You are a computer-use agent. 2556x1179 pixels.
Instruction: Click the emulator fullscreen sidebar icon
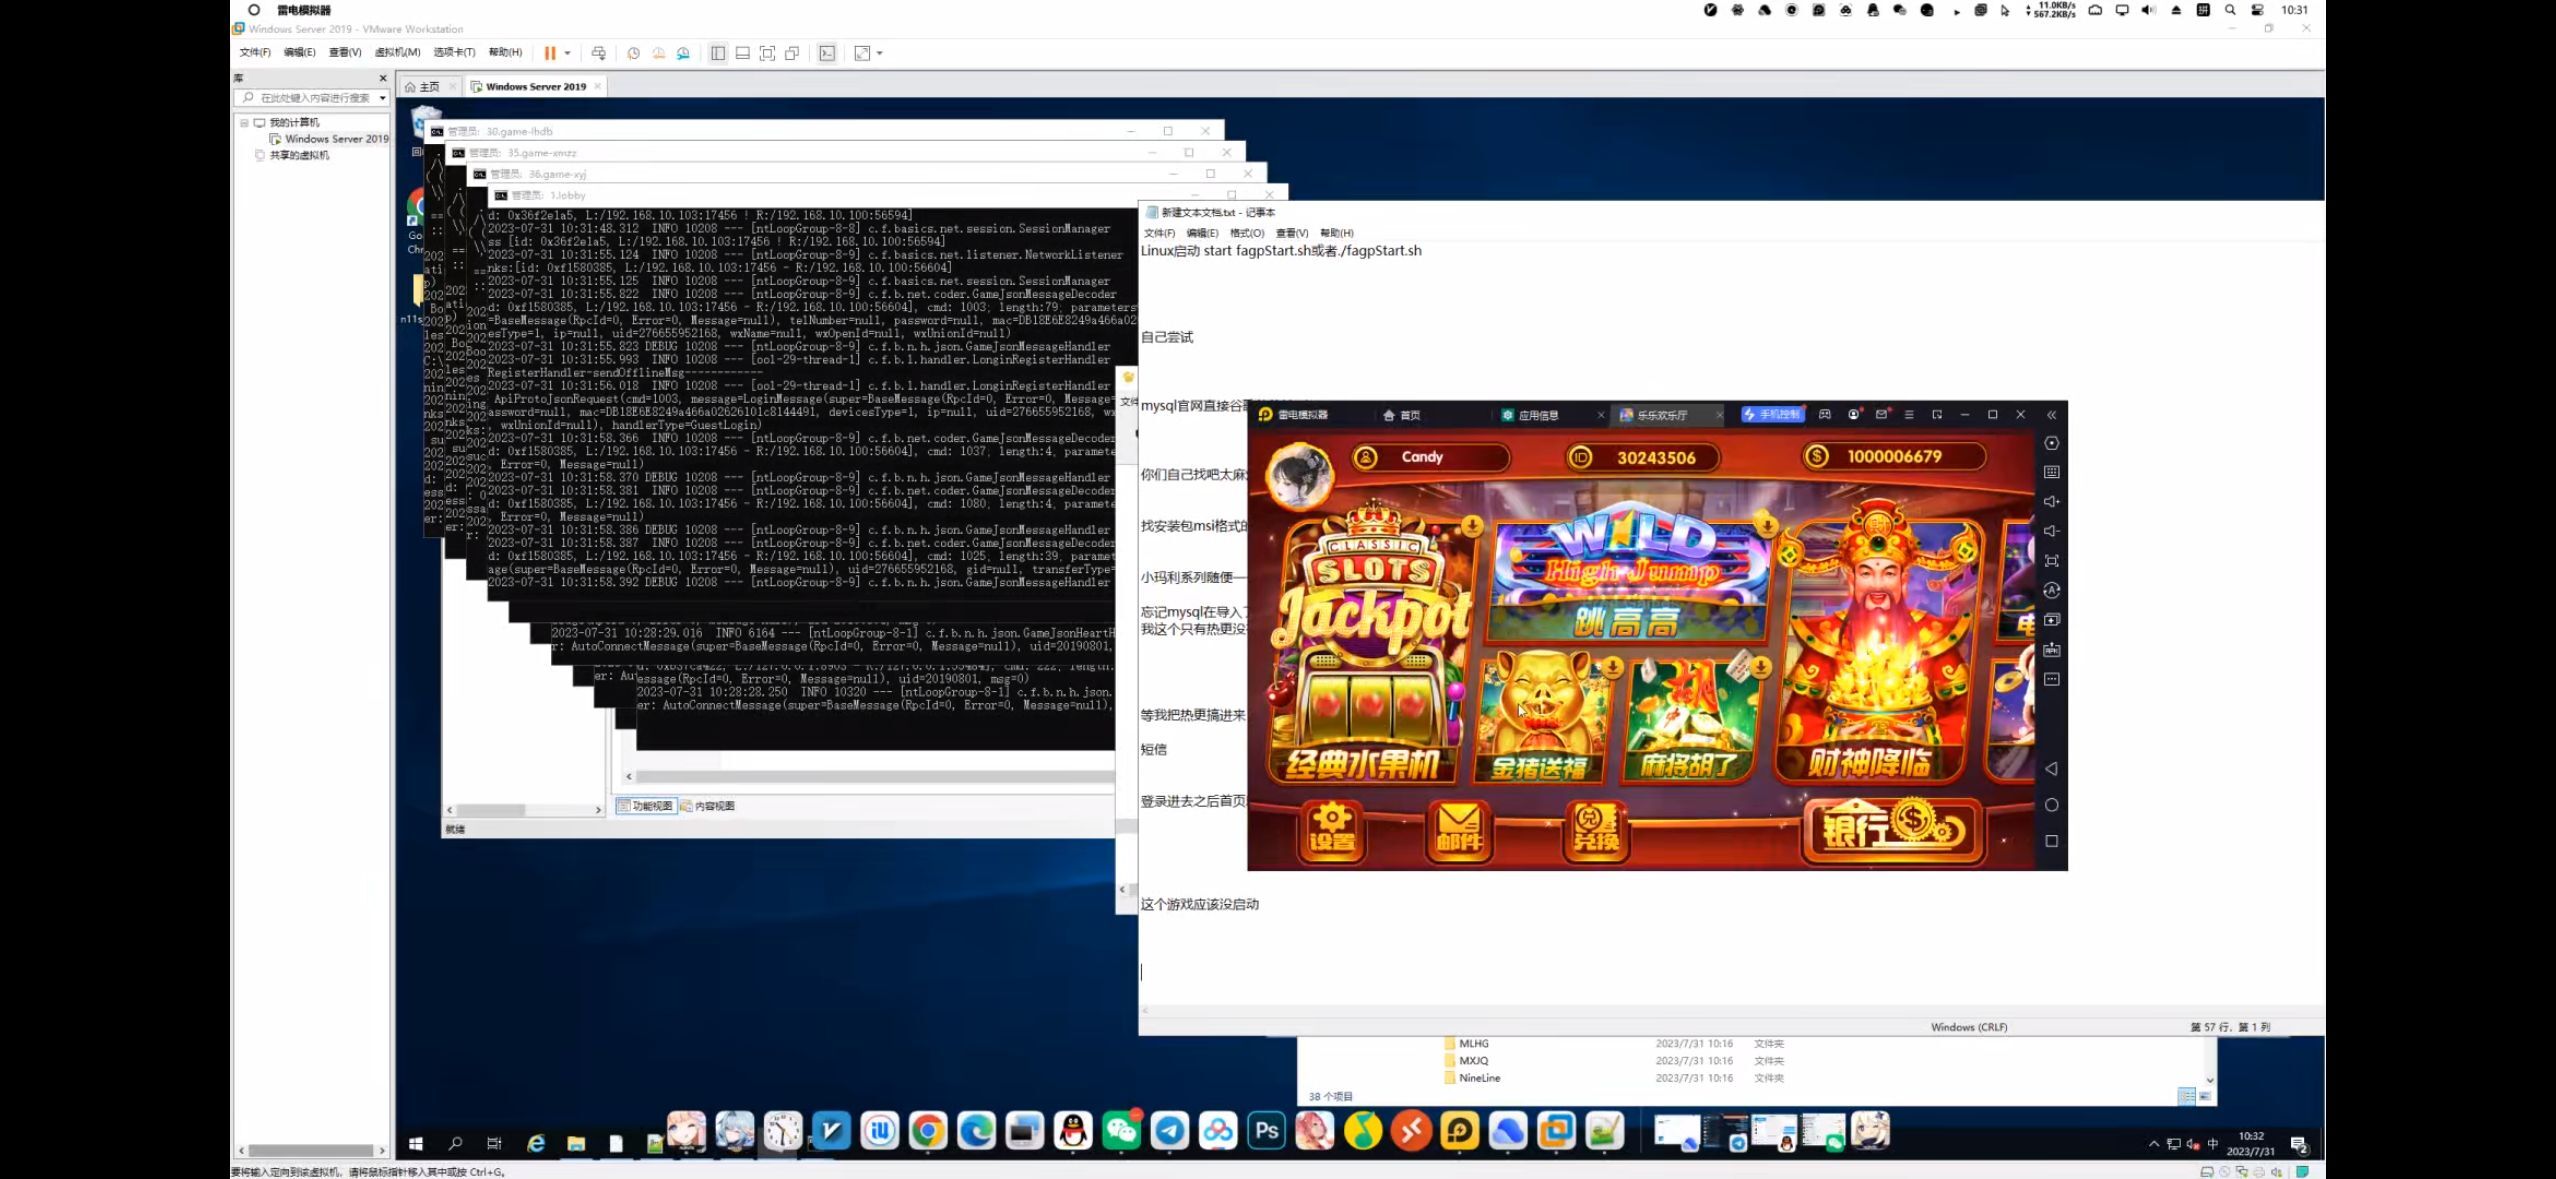(x=2052, y=561)
